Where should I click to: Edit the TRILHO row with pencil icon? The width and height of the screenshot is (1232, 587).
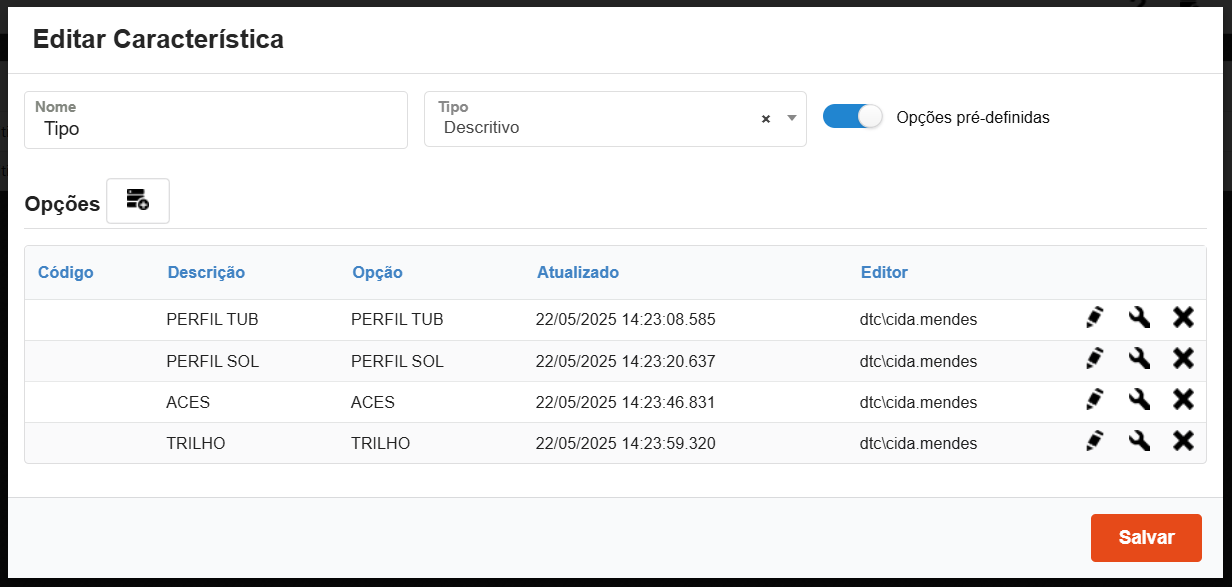coord(1094,441)
